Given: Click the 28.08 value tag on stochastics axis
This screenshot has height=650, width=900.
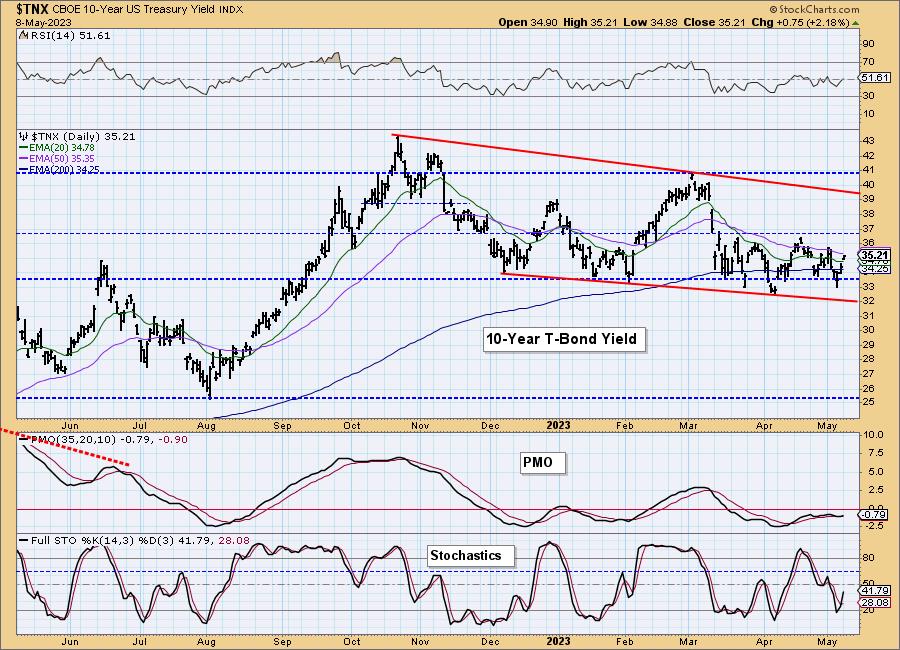Looking at the screenshot, I should [875, 602].
